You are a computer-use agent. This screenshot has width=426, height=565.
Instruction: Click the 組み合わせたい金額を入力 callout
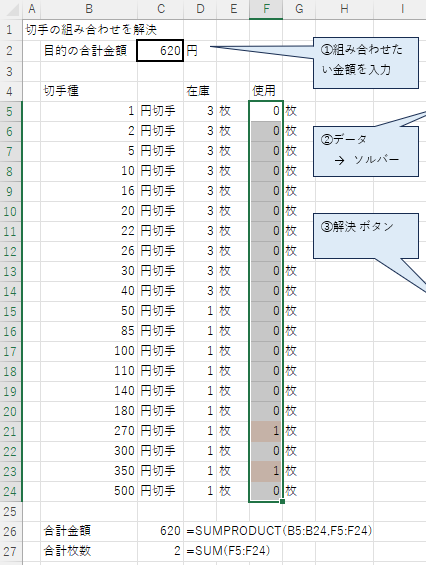coord(365,63)
